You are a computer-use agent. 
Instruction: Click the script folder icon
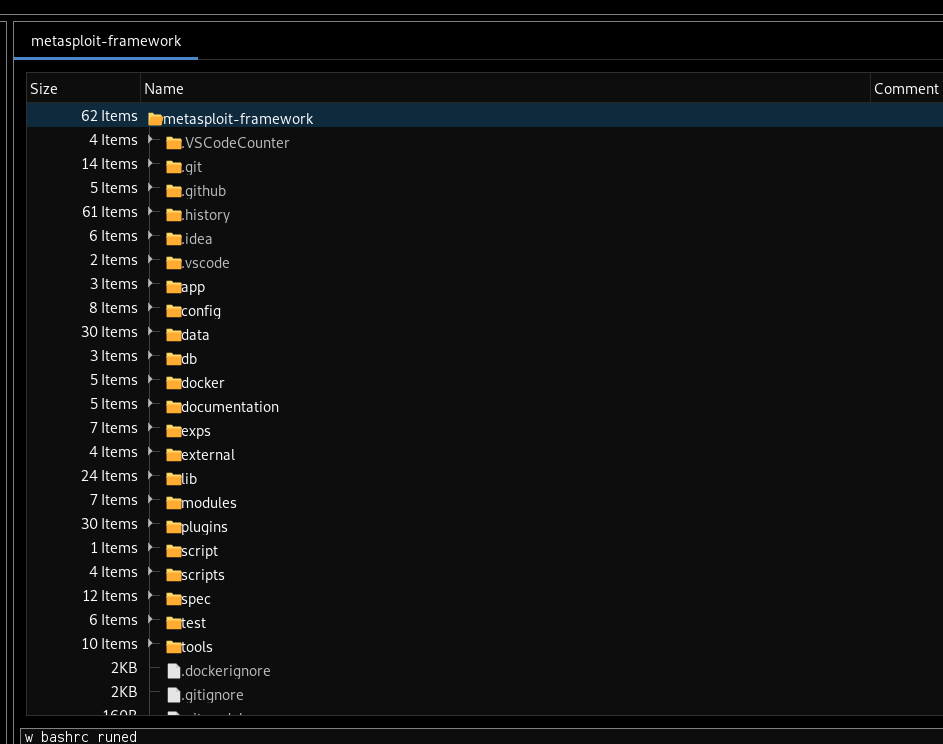pyautogui.click(x=174, y=551)
